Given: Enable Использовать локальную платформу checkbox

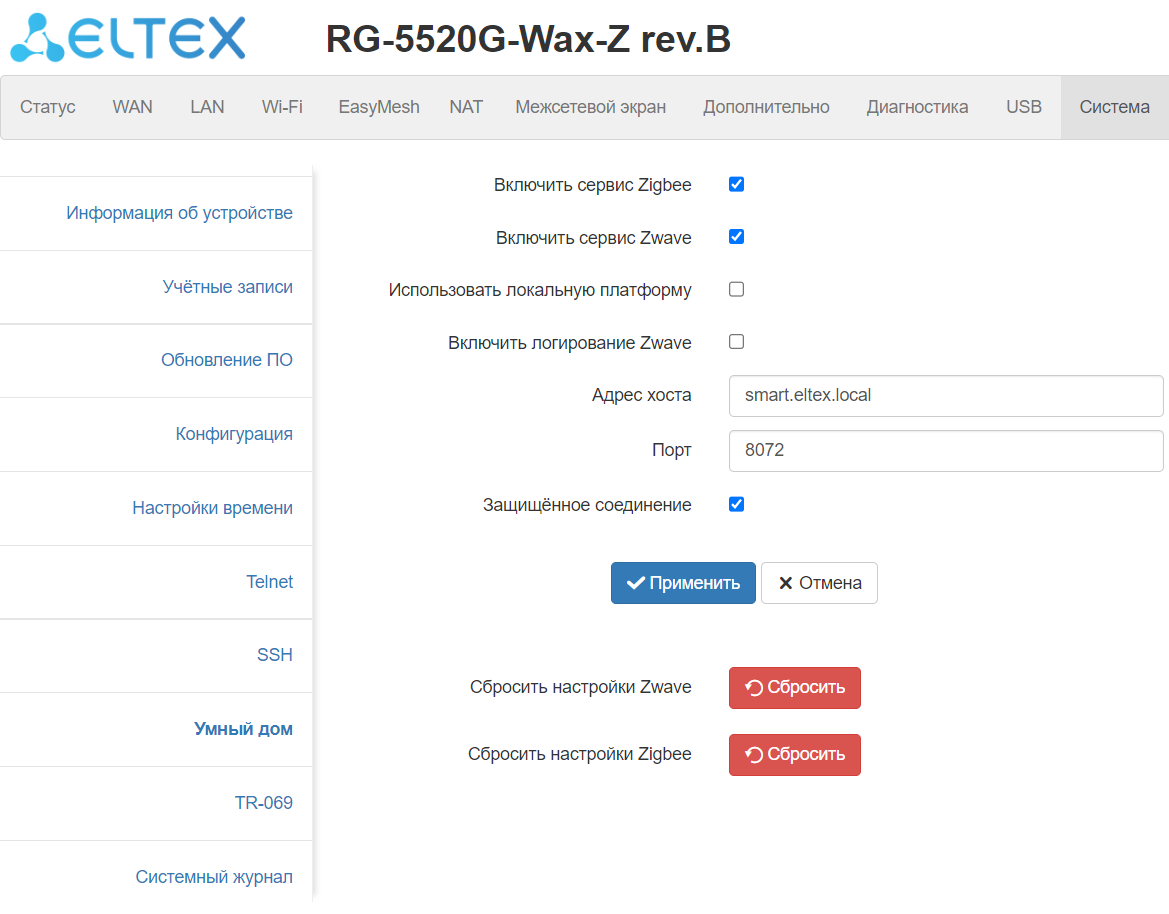Looking at the screenshot, I should coord(737,289).
